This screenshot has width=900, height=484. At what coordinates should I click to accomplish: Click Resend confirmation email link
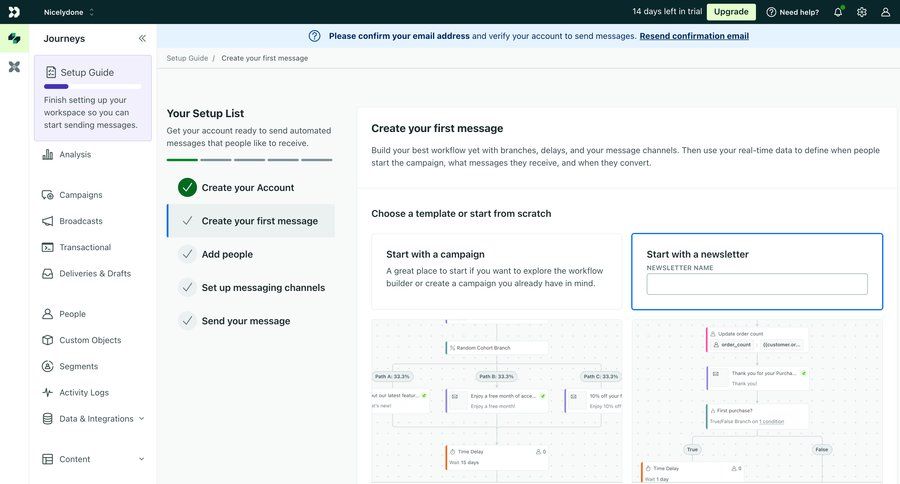click(694, 36)
